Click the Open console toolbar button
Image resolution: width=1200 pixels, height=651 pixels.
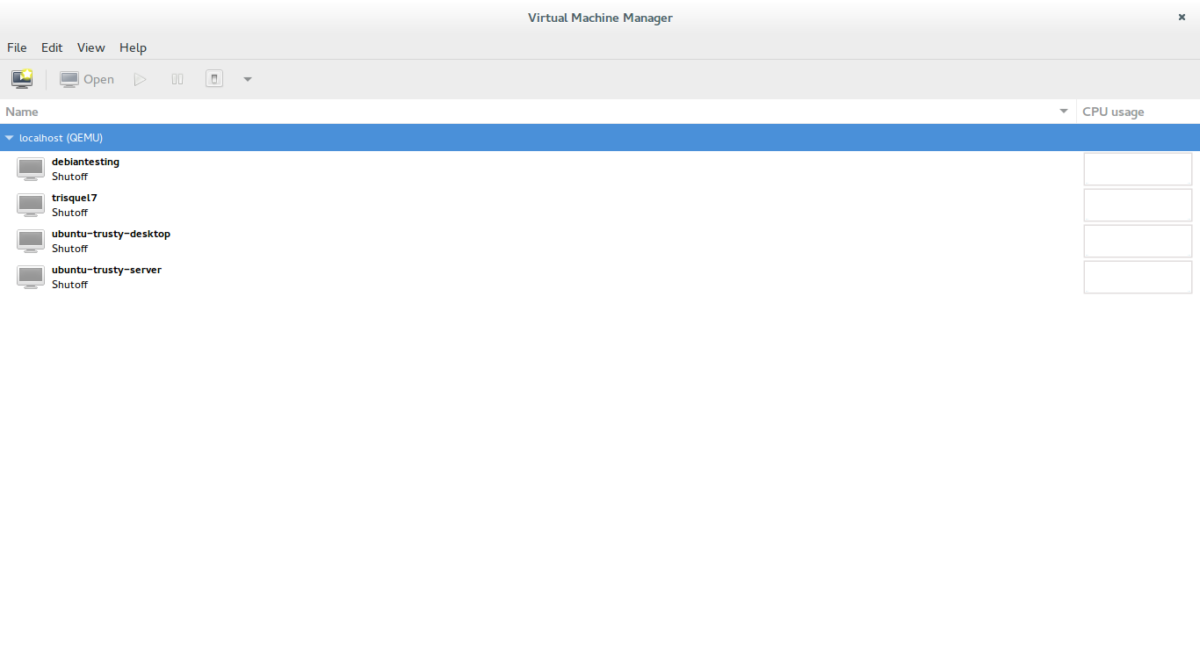(x=87, y=79)
